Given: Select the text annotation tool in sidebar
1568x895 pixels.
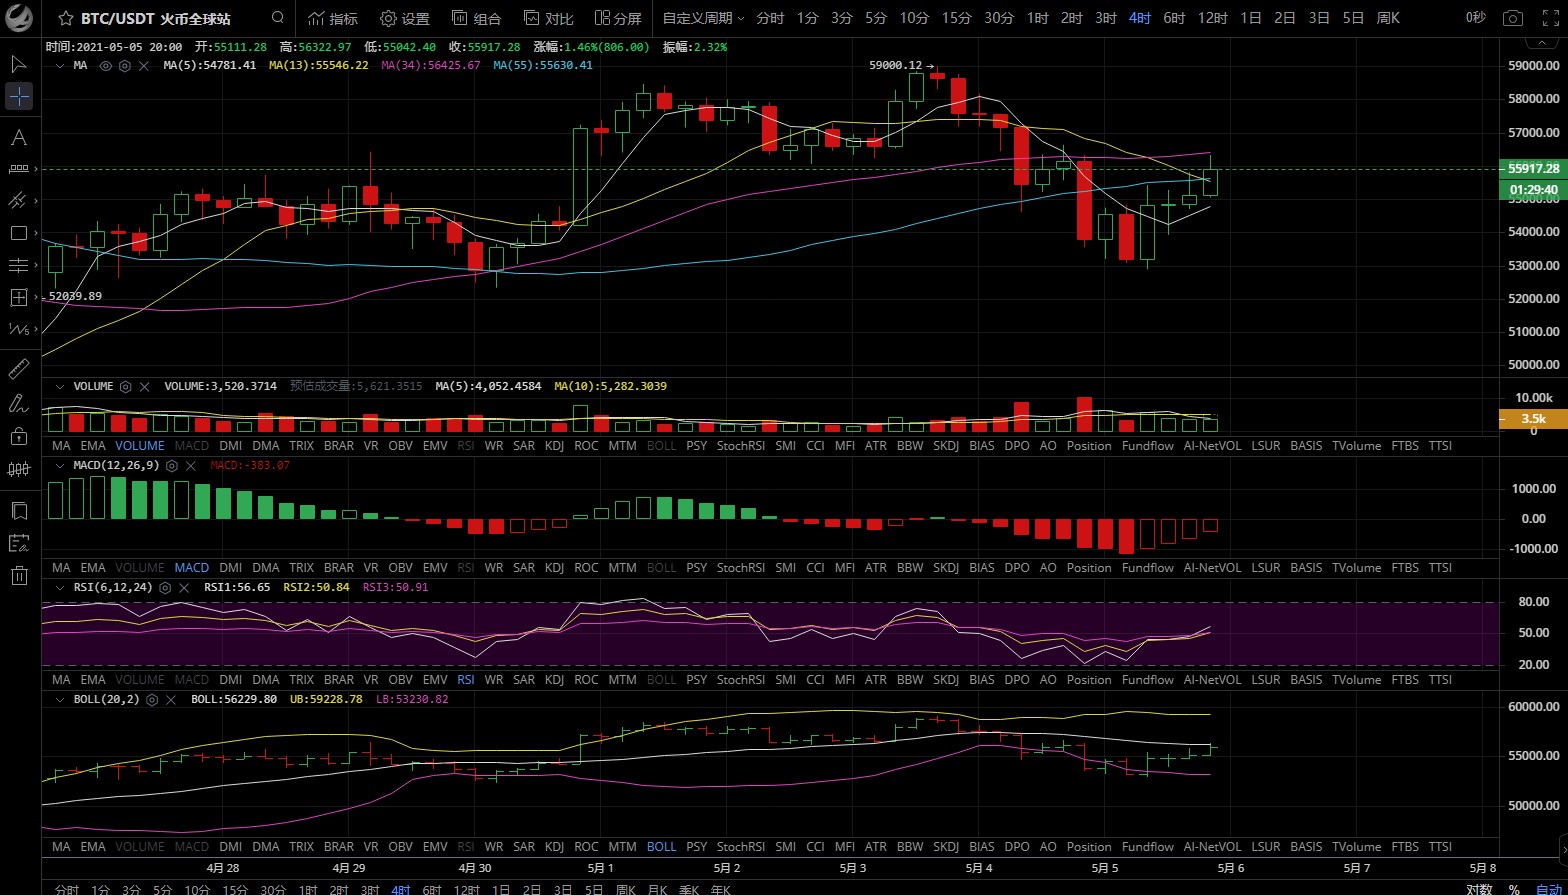Looking at the screenshot, I should 19,137.
